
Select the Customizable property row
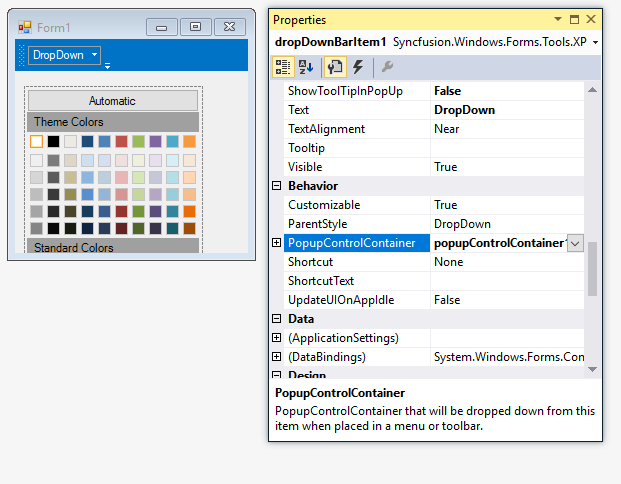coord(434,205)
